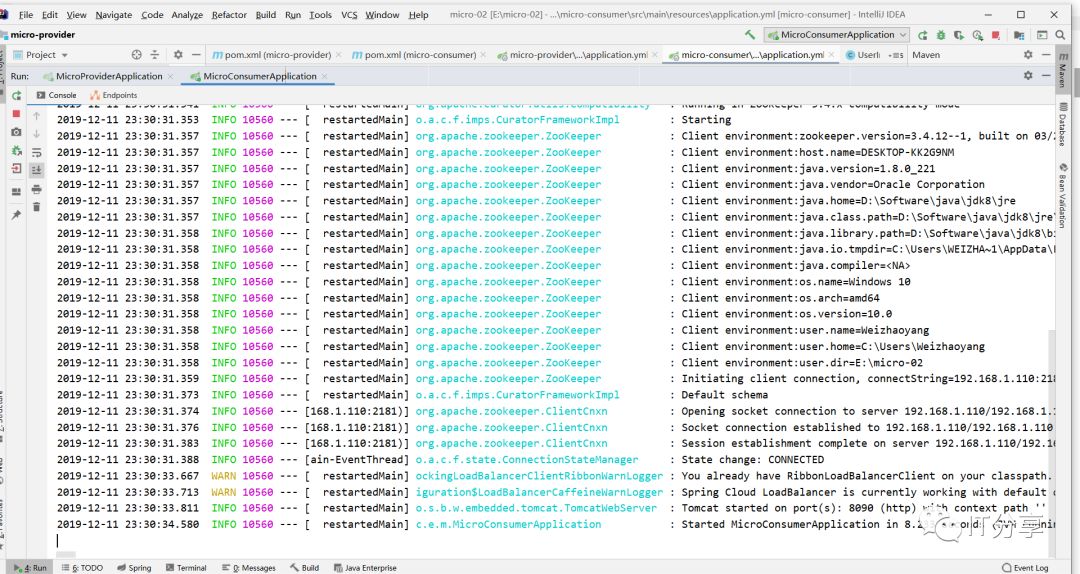Image resolution: width=1080 pixels, height=574 pixels.
Task: Open the VCS menu
Action: coord(349,14)
